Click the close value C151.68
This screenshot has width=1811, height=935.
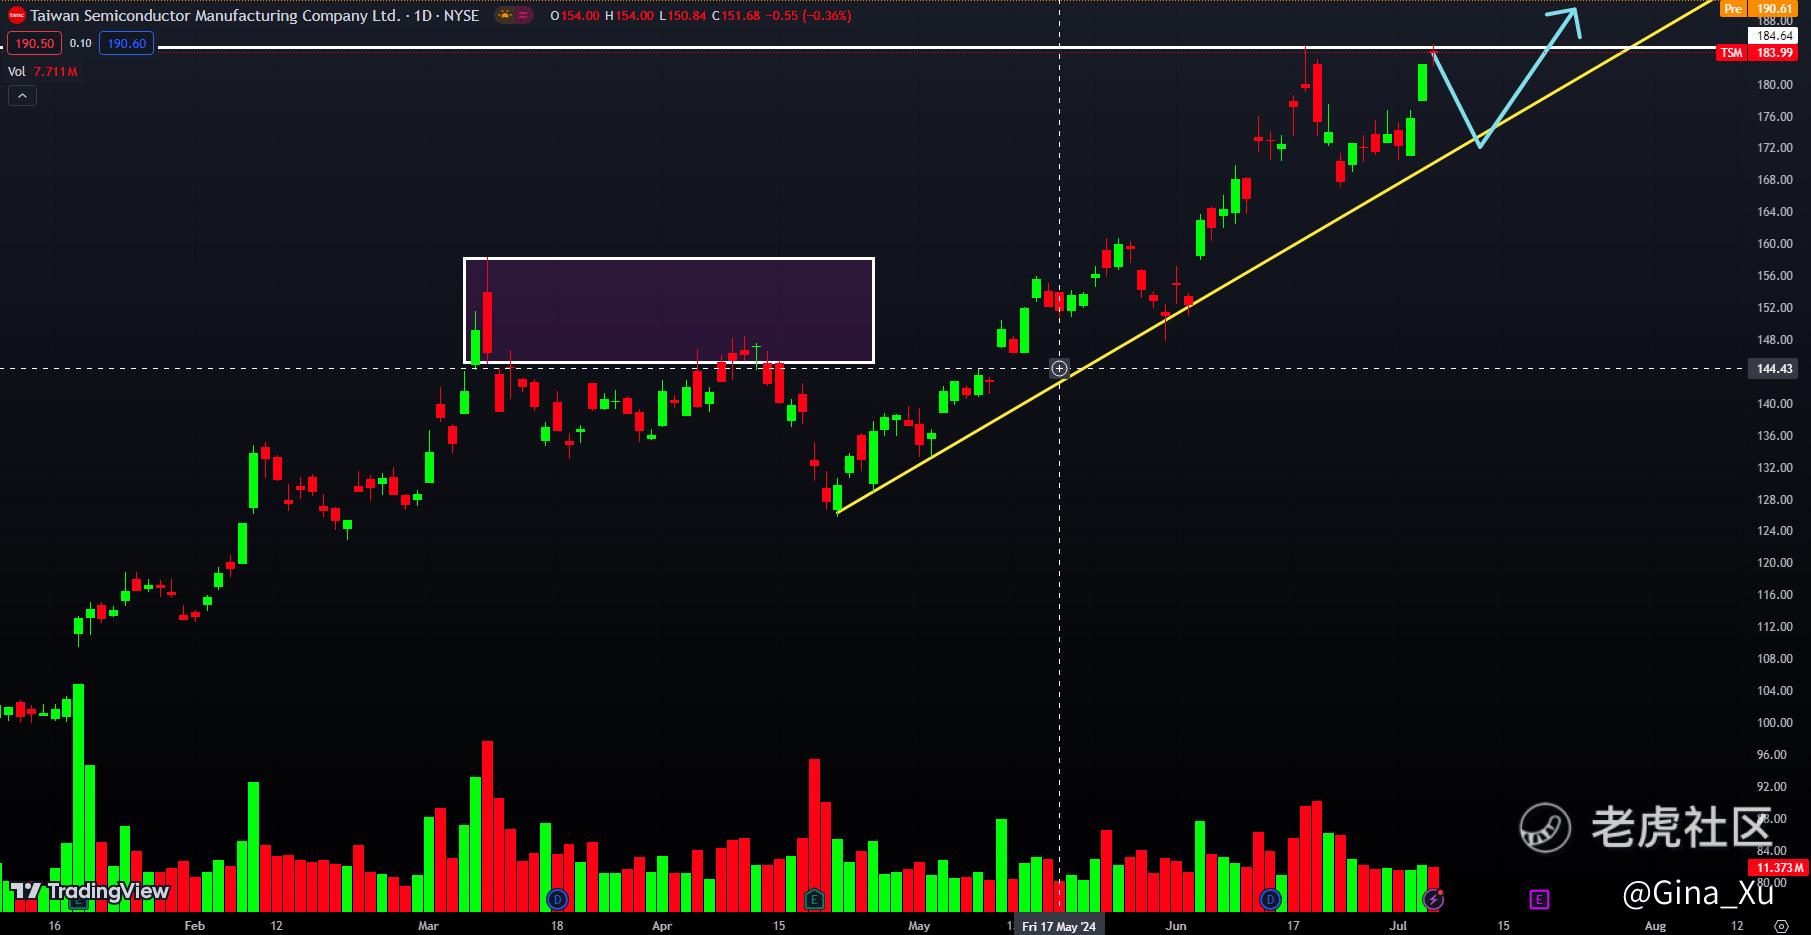coord(735,15)
